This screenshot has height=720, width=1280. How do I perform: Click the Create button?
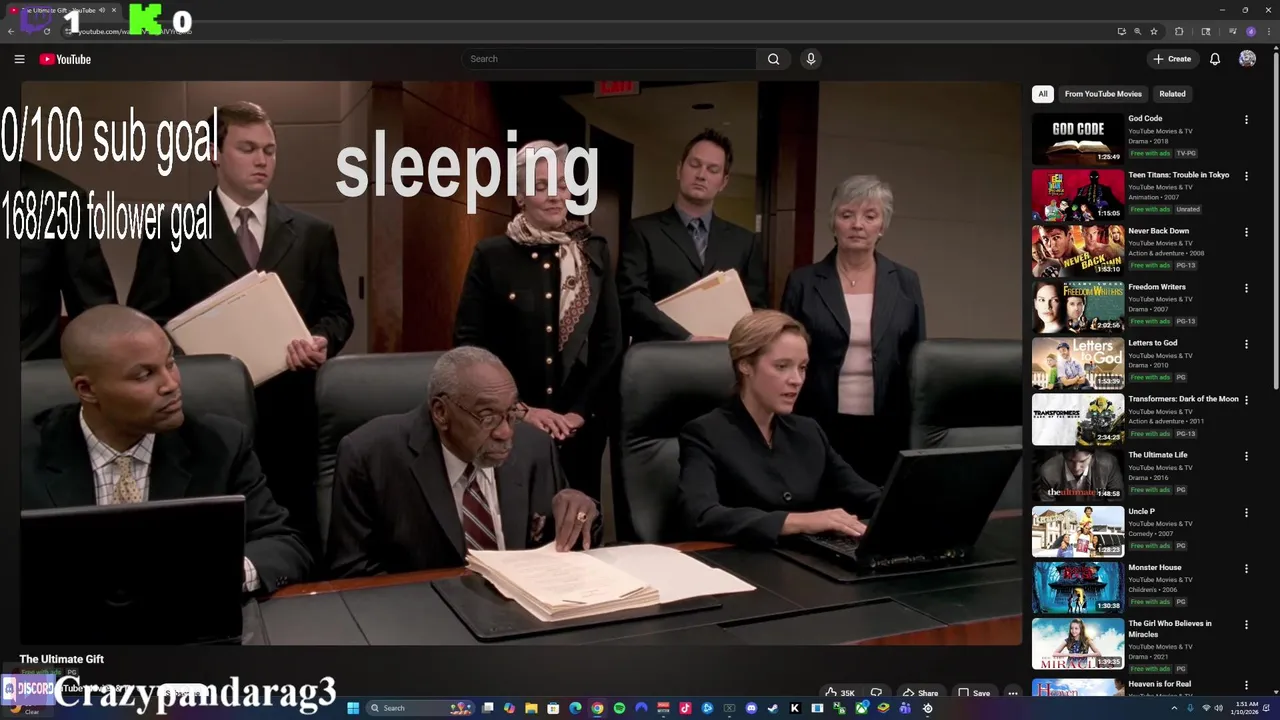coord(1172,59)
